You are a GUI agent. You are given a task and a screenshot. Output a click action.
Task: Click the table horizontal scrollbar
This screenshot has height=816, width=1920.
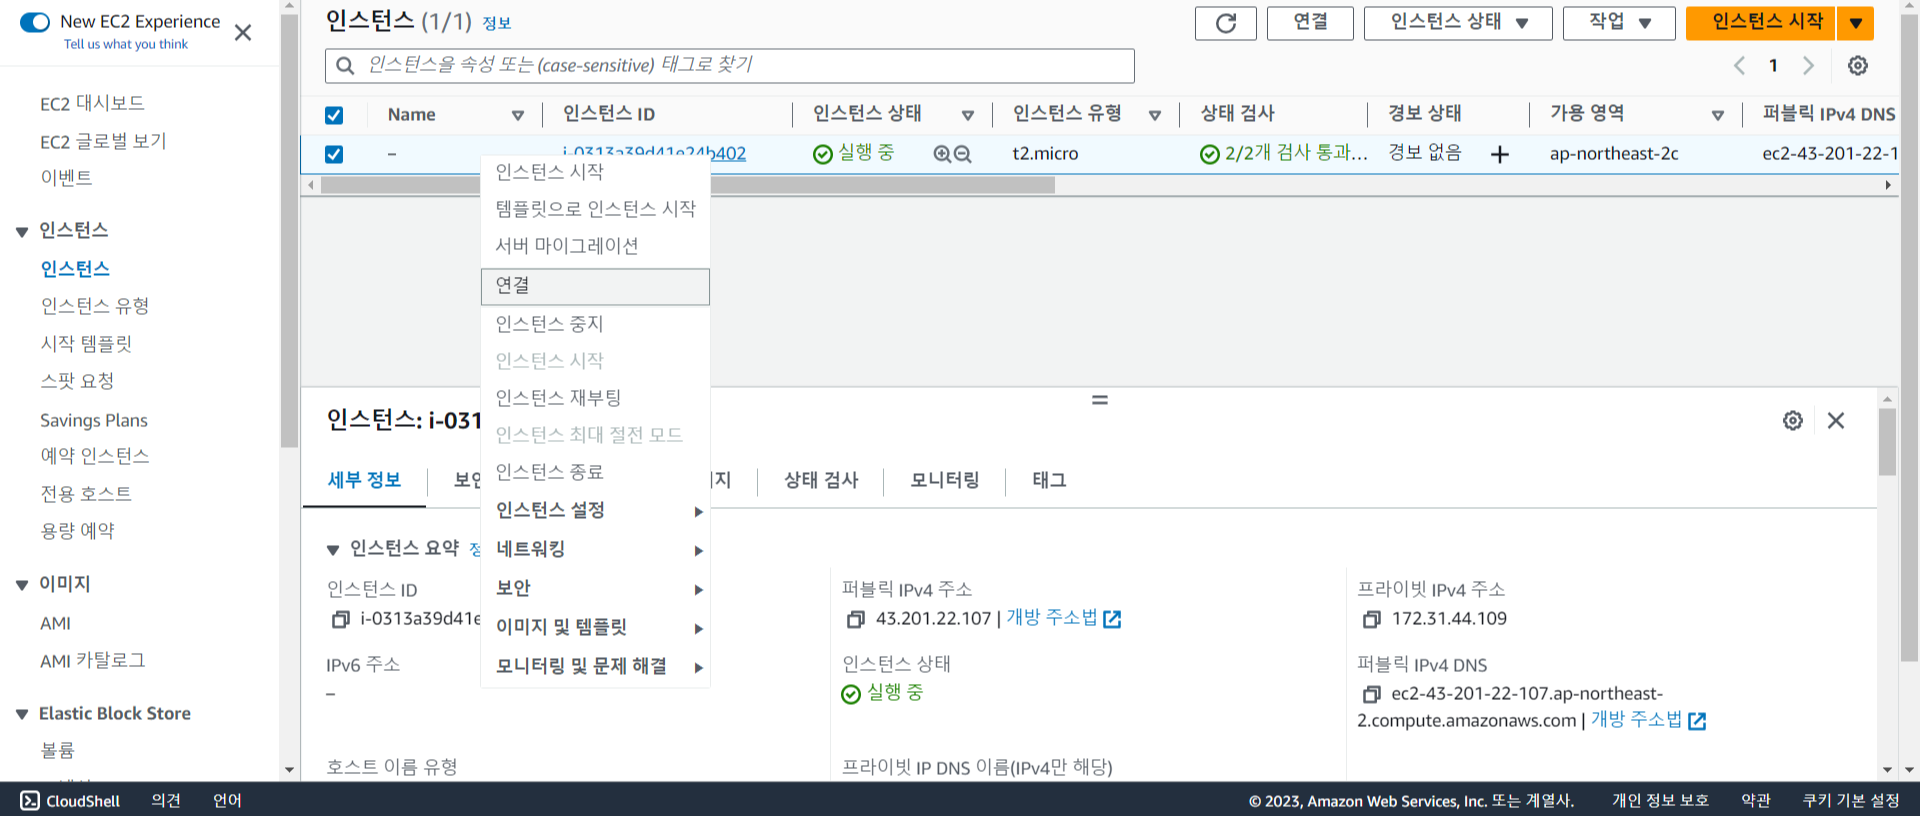pos(688,186)
